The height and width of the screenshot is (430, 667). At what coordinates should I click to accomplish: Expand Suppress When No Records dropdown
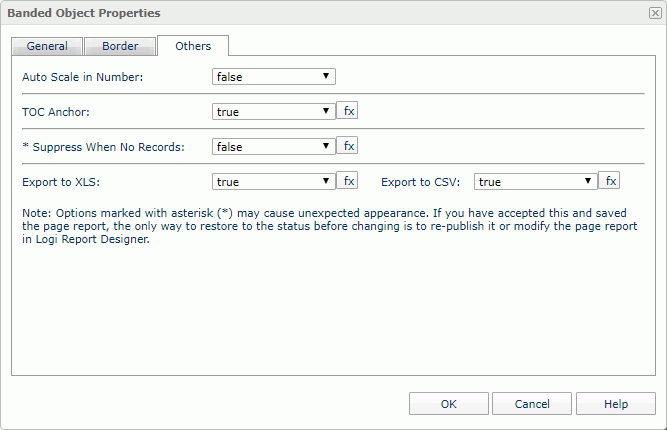coord(273,147)
